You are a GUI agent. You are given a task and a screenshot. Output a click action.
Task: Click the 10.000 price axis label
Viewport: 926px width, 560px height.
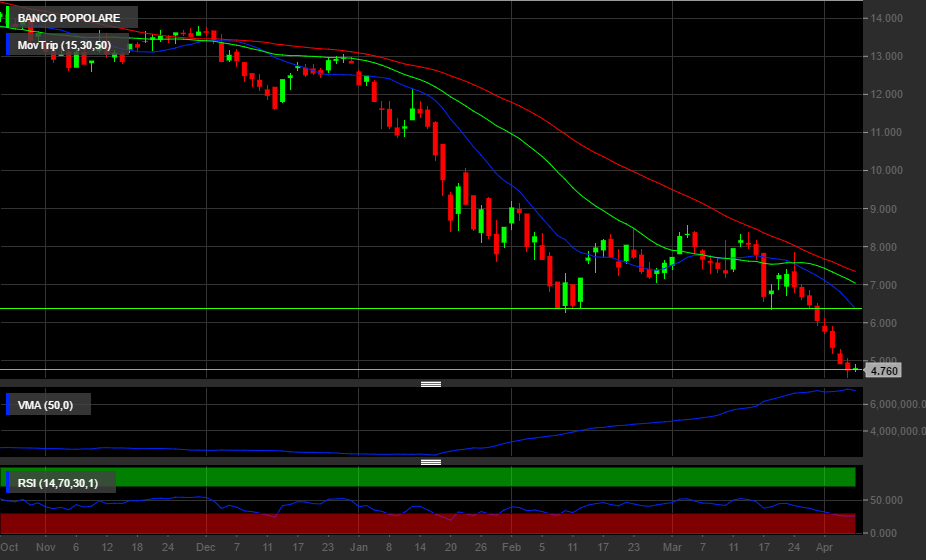tap(887, 171)
